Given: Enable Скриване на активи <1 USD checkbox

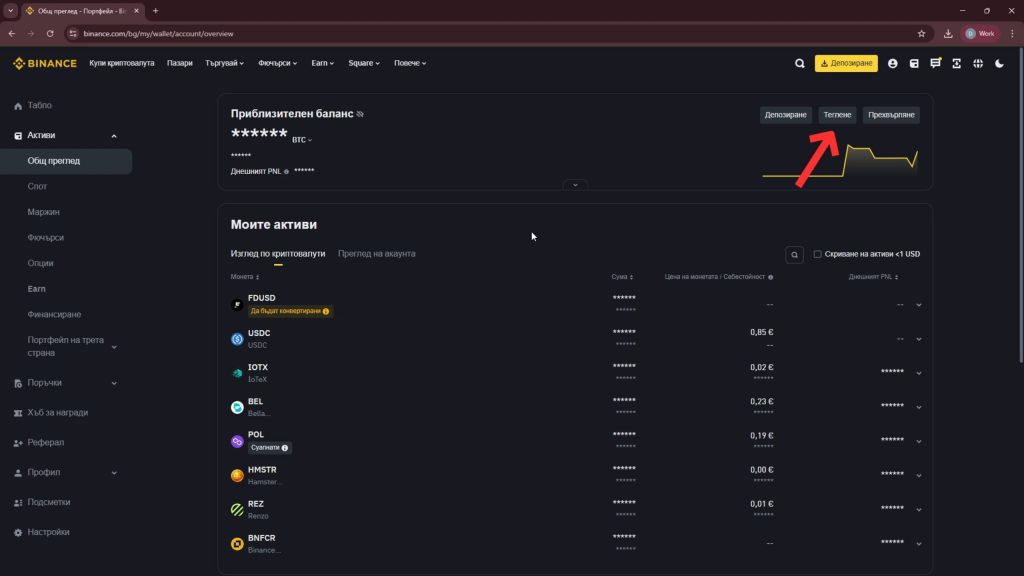Looking at the screenshot, I should pyautogui.click(x=817, y=254).
